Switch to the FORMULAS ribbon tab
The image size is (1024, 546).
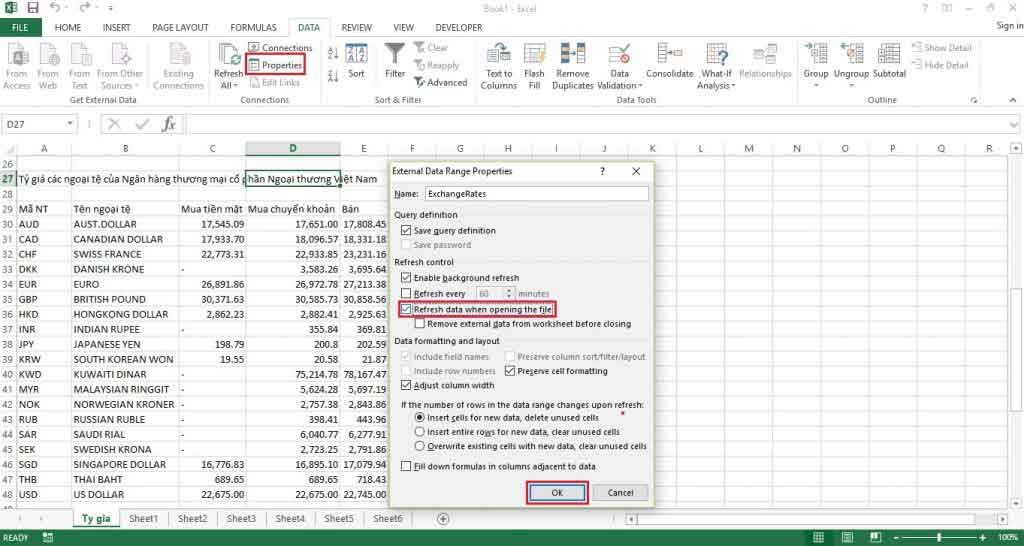point(253,27)
